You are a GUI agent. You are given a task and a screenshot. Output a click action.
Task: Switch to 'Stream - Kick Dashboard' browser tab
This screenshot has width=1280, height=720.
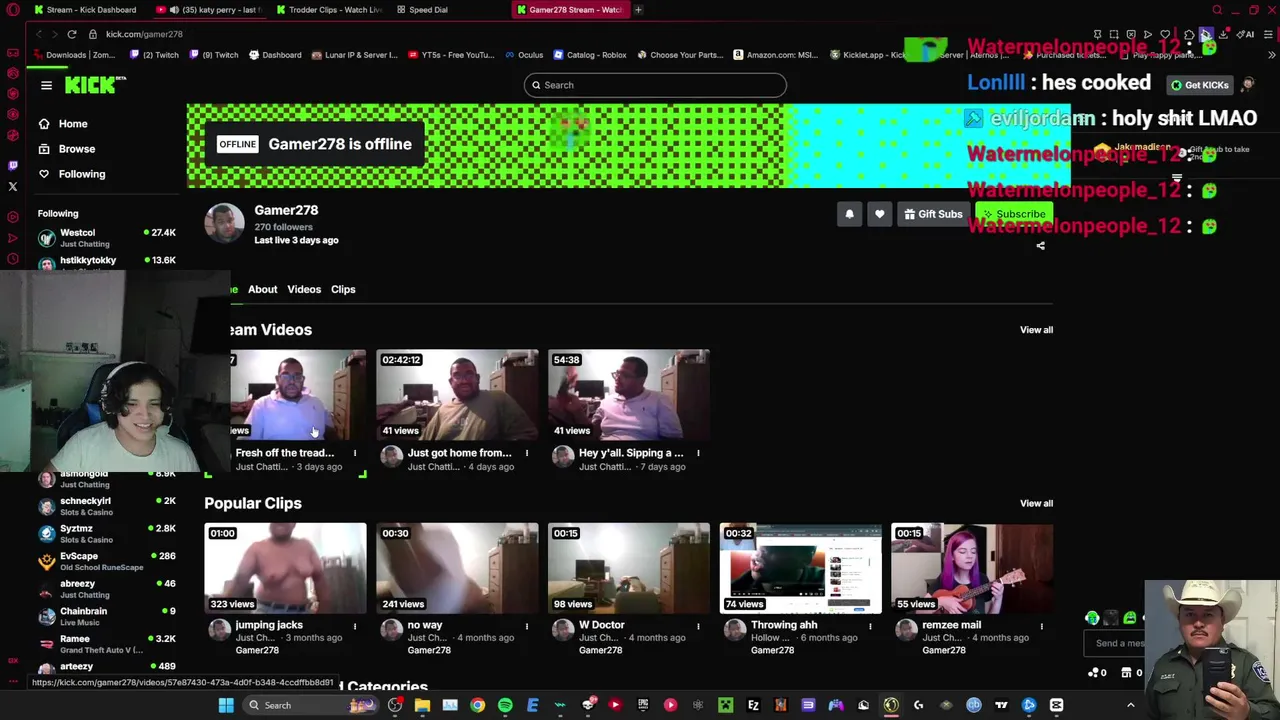pos(86,10)
